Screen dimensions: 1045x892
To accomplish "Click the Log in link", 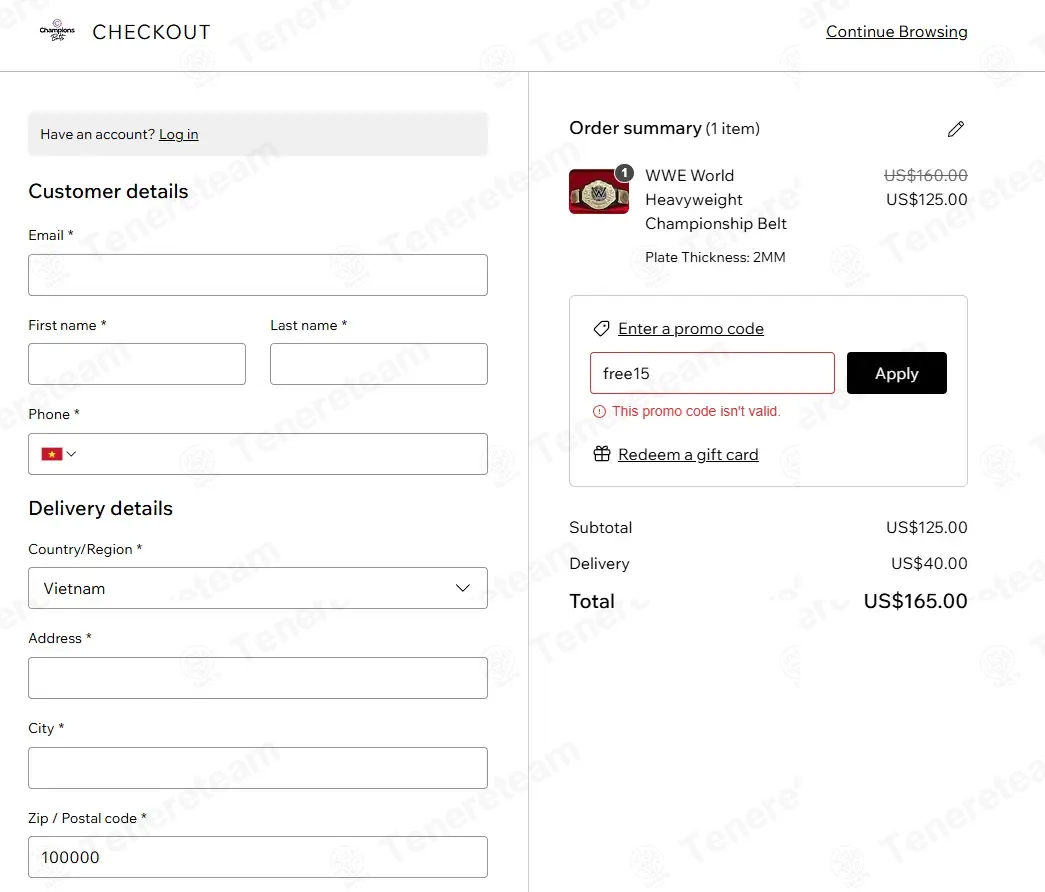I will tap(179, 134).
